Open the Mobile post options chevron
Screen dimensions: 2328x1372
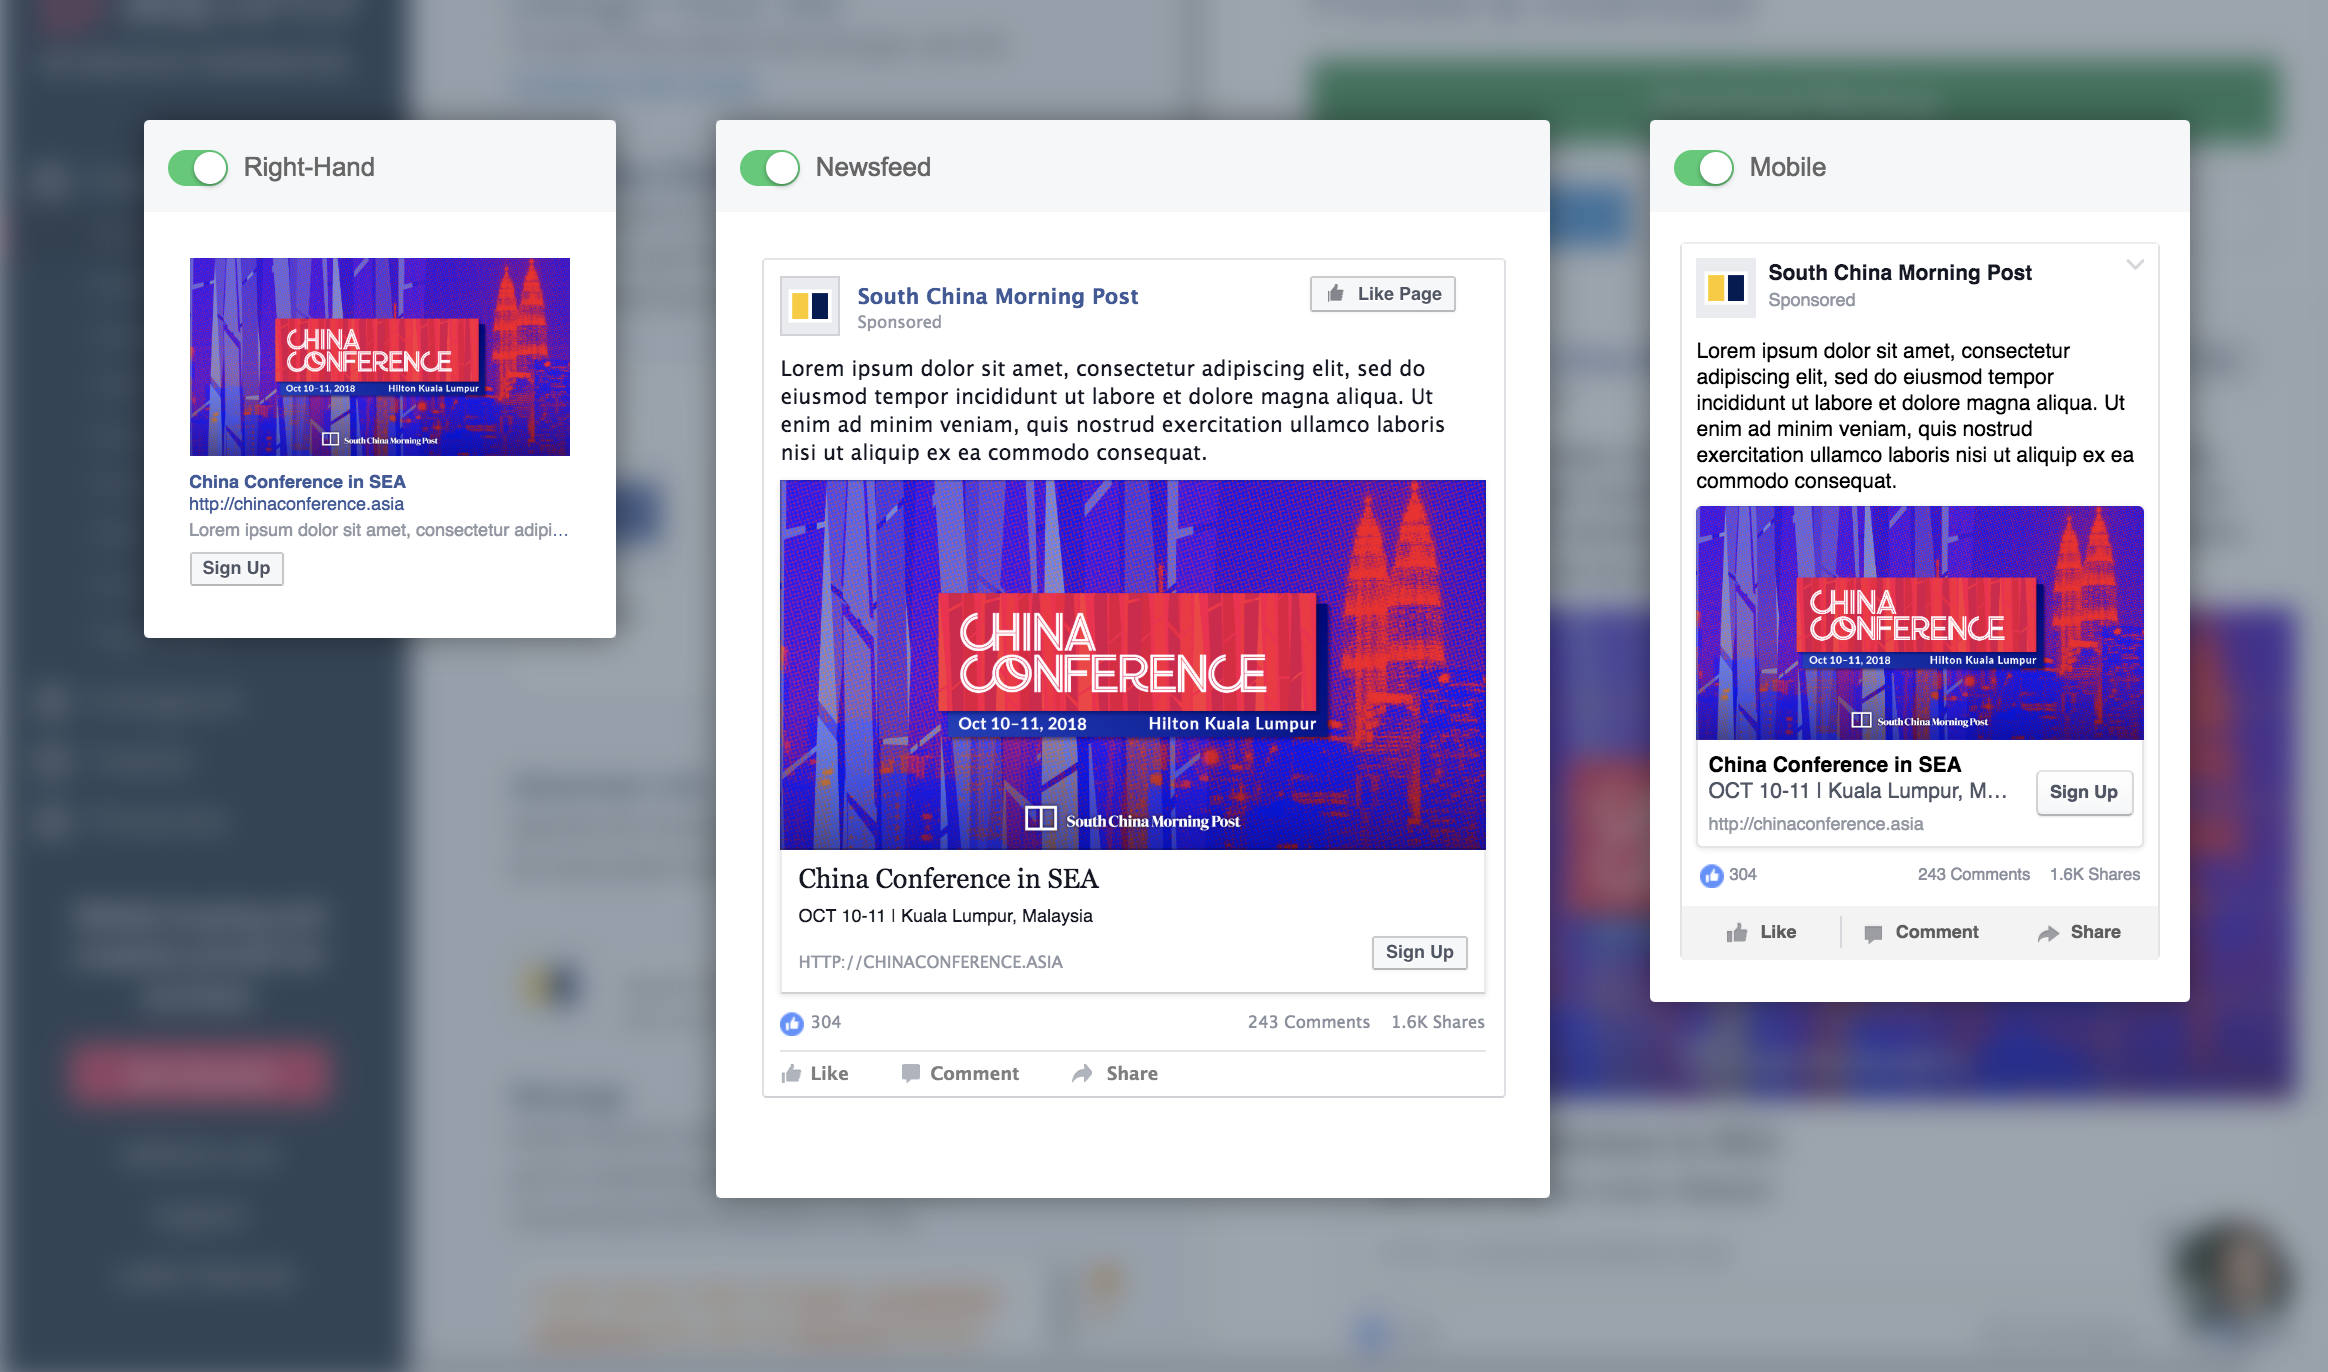click(x=2135, y=265)
